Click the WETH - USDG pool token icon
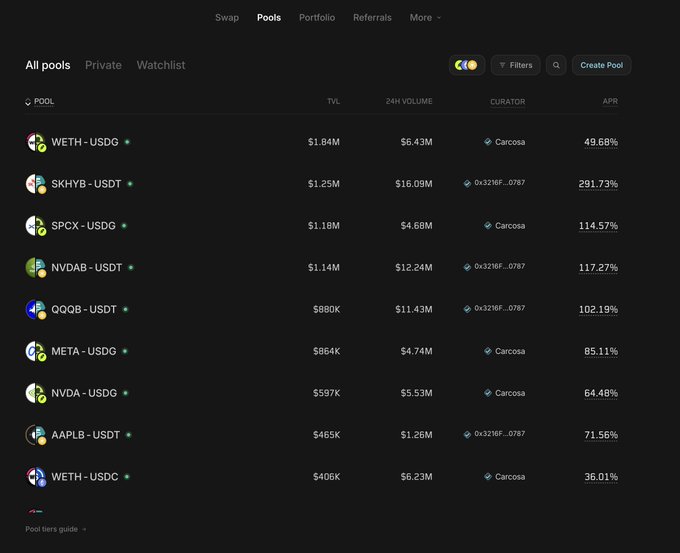This screenshot has height=553, width=680. (x=36, y=142)
